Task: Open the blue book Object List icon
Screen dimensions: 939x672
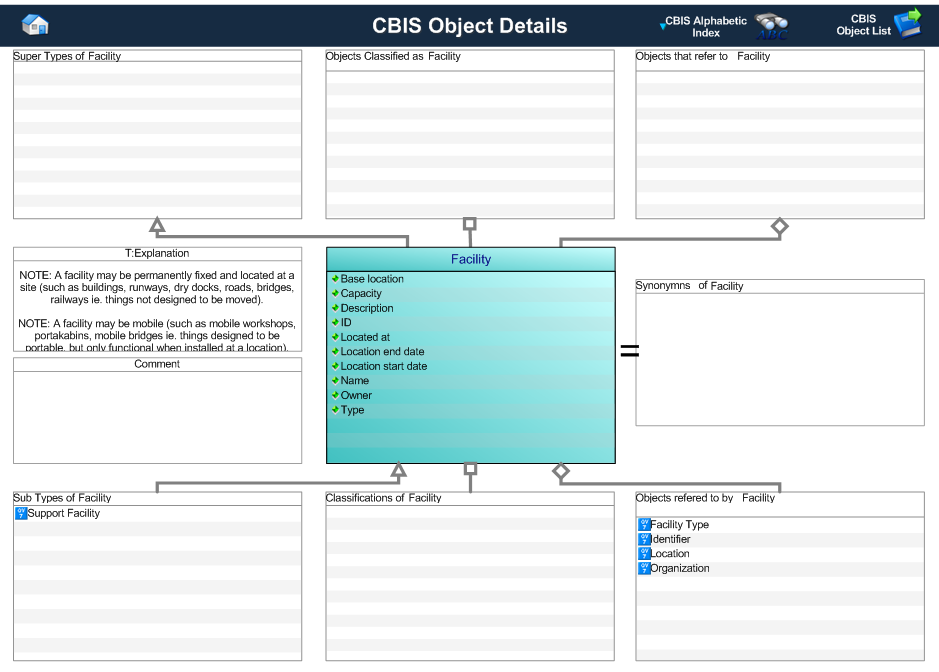Action: 908,23
